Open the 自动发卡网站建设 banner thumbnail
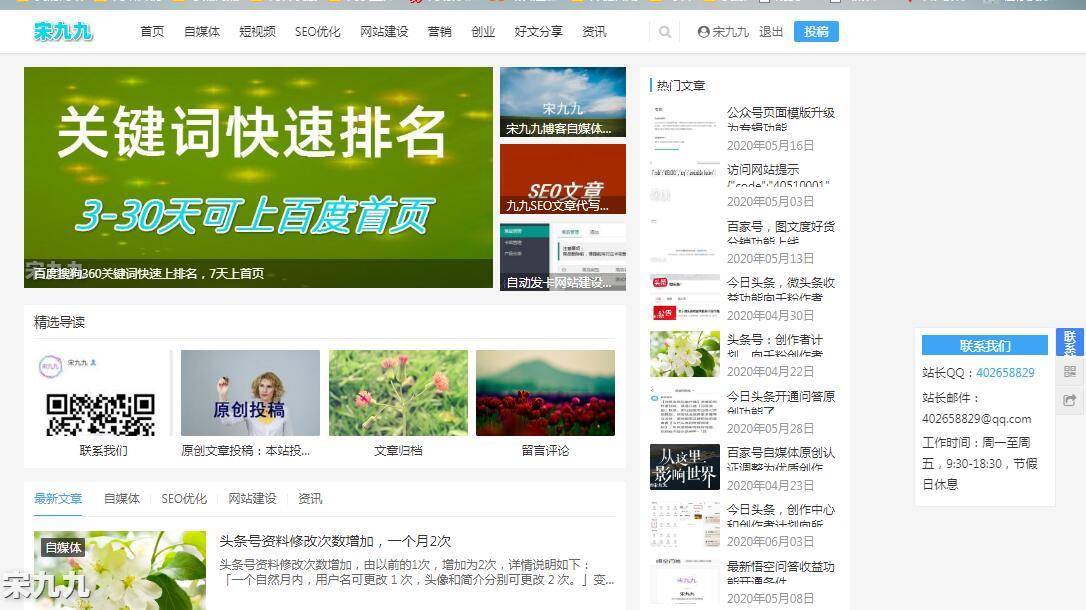Viewport: 1086px width, 610px height. pyautogui.click(x=563, y=257)
